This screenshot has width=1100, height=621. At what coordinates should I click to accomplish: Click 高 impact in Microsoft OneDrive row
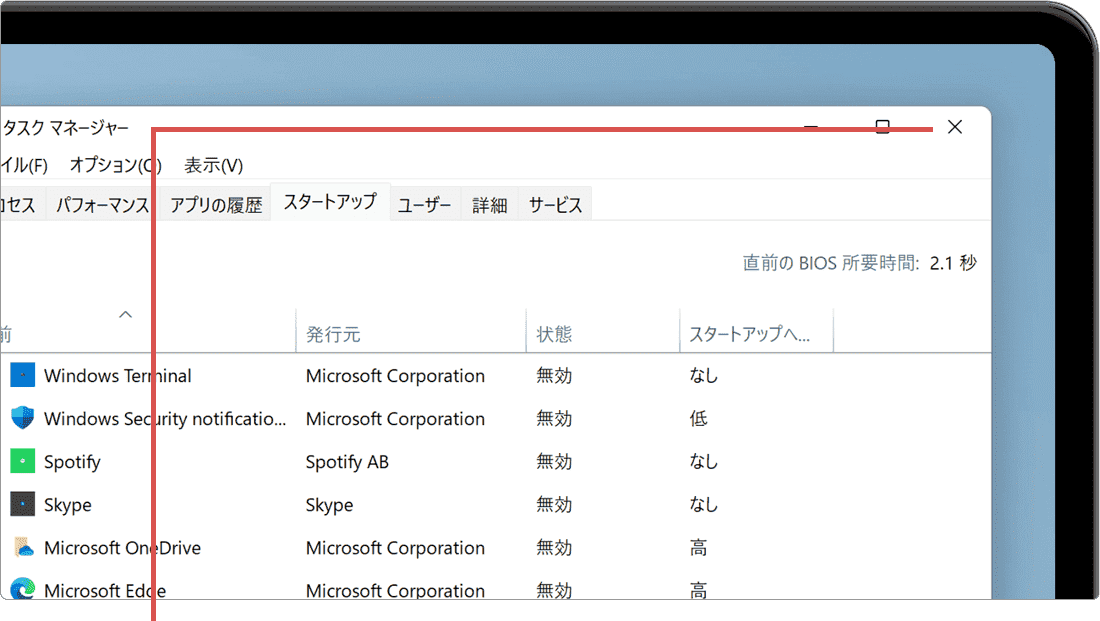click(698, 548)
